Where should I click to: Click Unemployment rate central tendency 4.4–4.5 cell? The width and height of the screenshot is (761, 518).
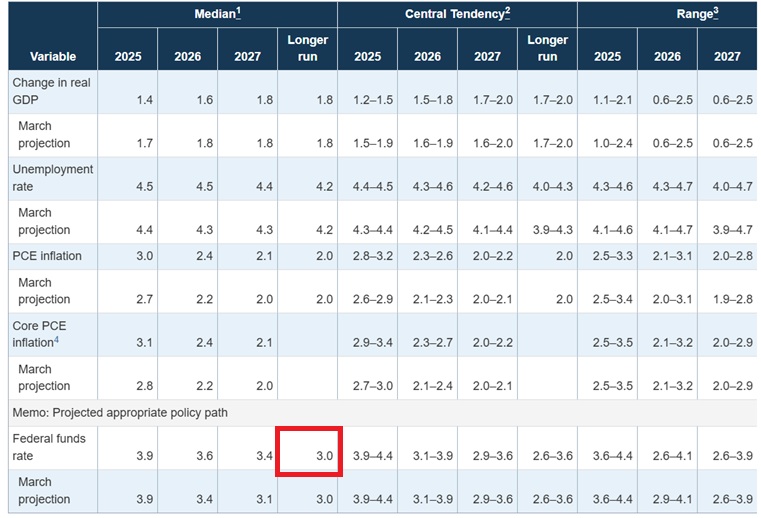(x=373, y=186)
